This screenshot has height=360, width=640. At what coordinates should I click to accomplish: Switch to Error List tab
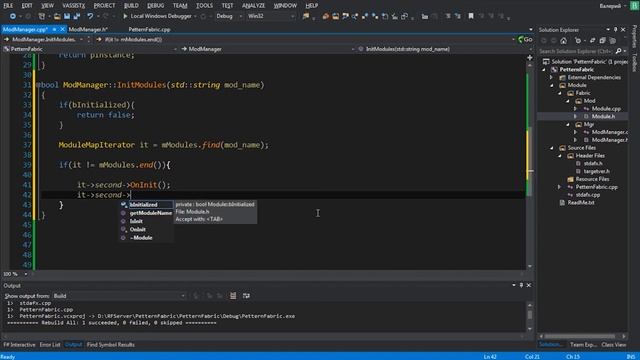click(x=50, y=345)
